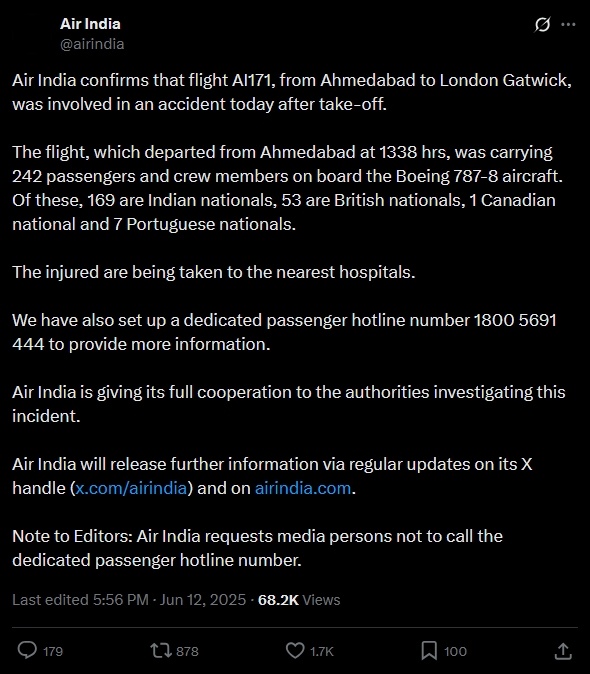Like the post with heart icon
Screen dimensions: 590x674
coord(295,650)
